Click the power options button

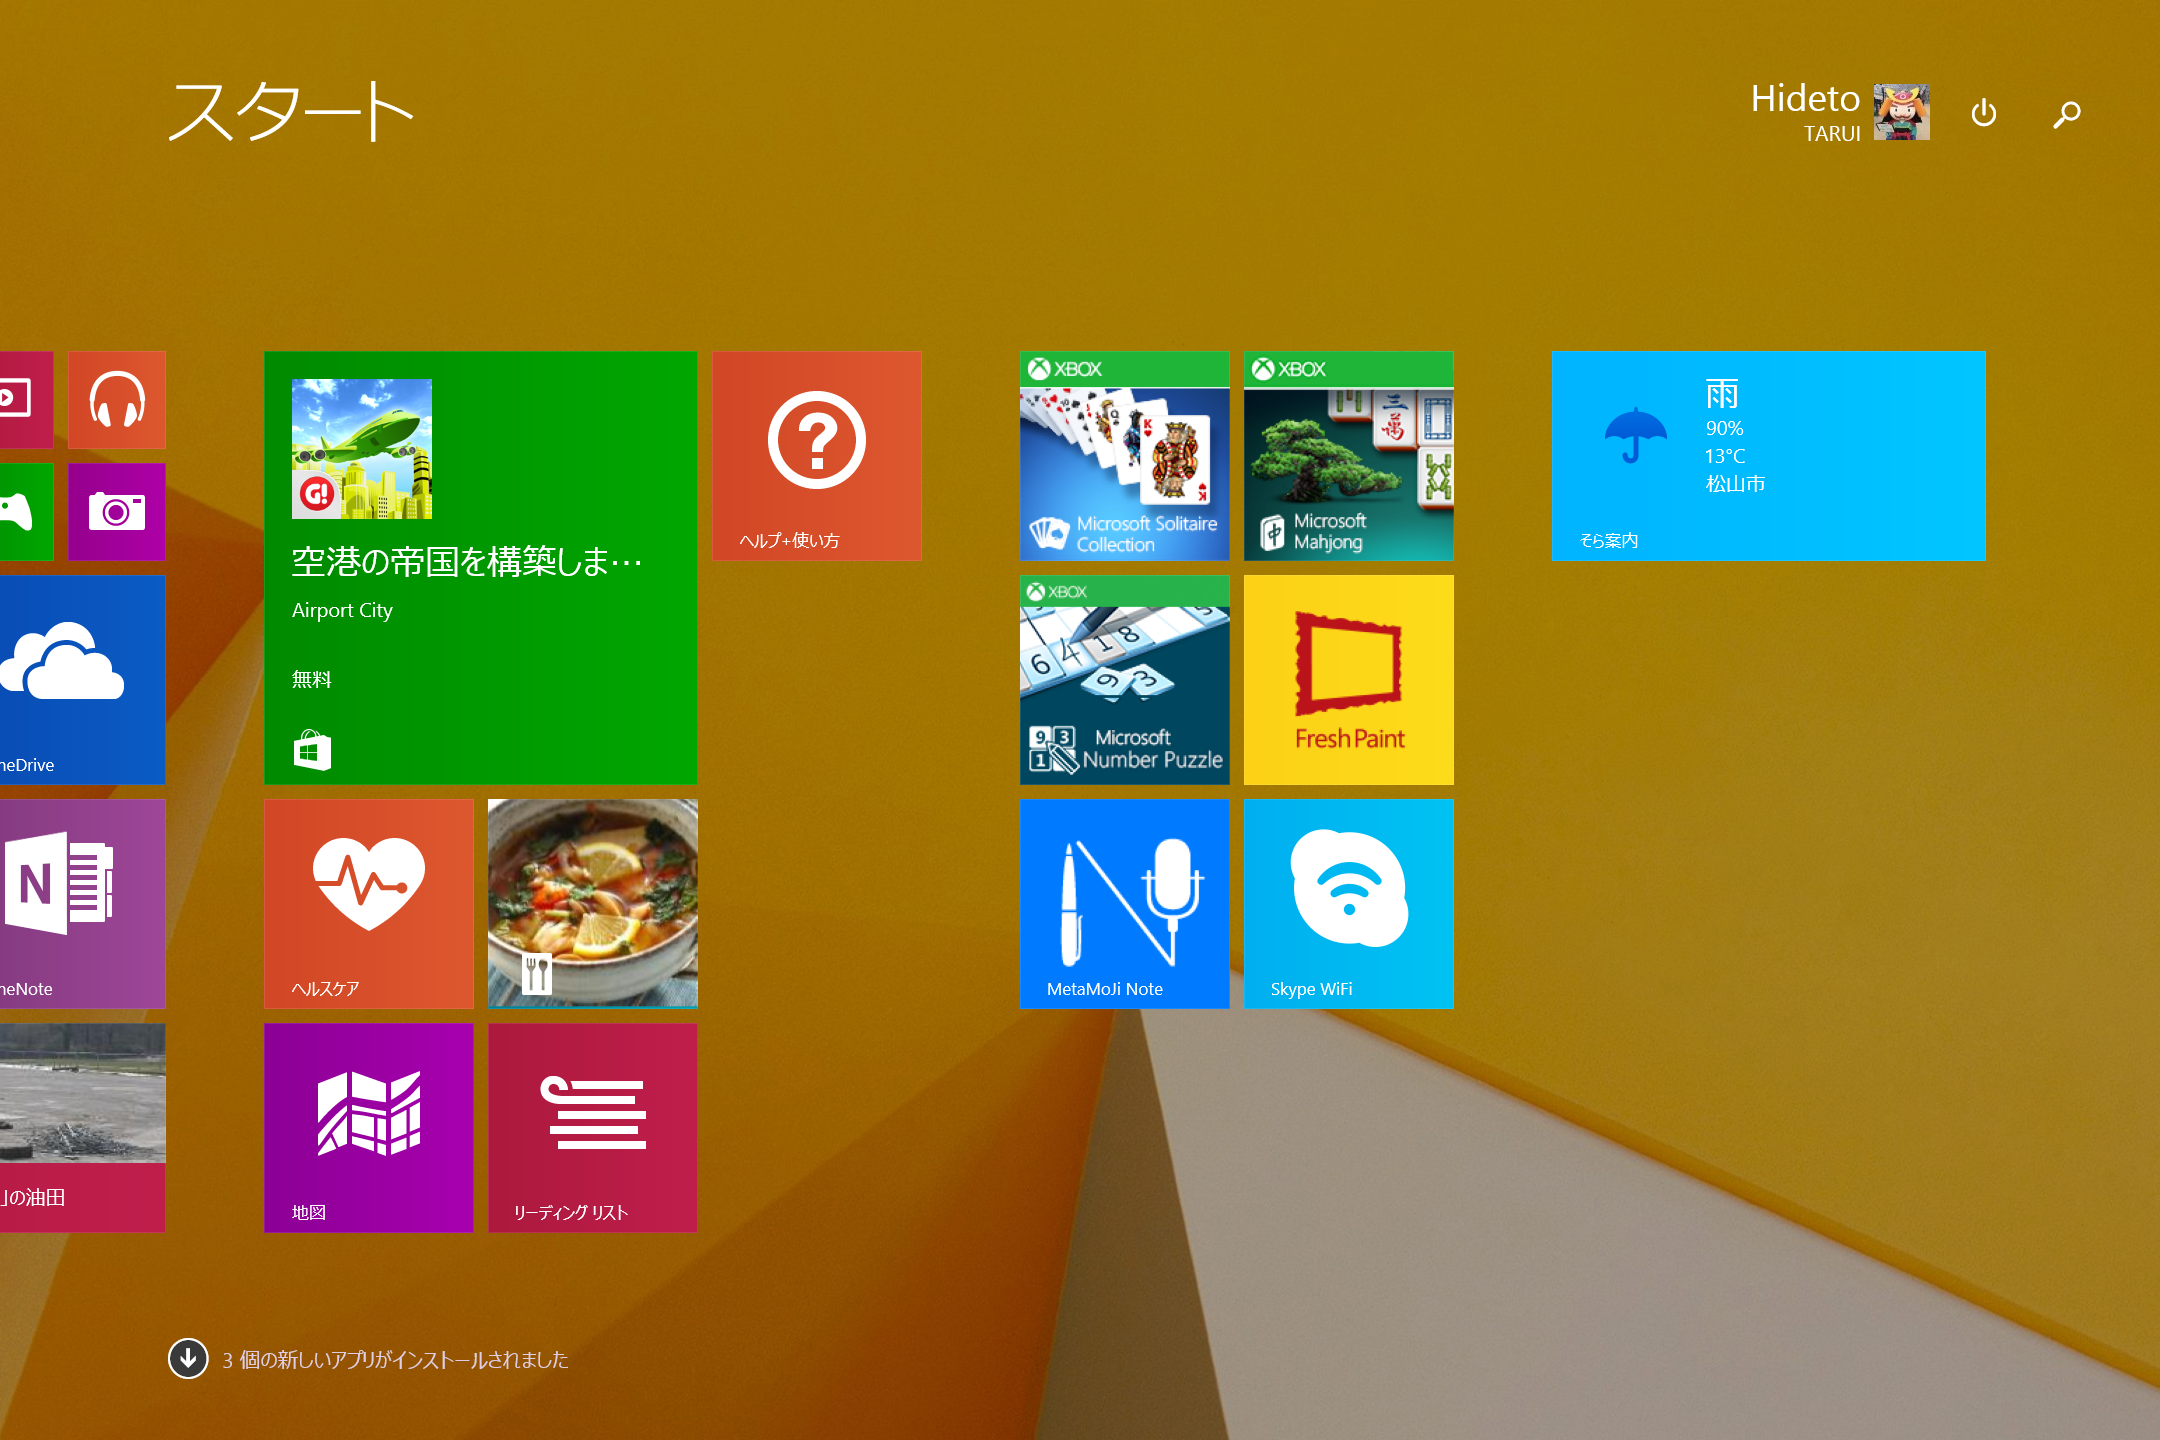[1983, 114]
